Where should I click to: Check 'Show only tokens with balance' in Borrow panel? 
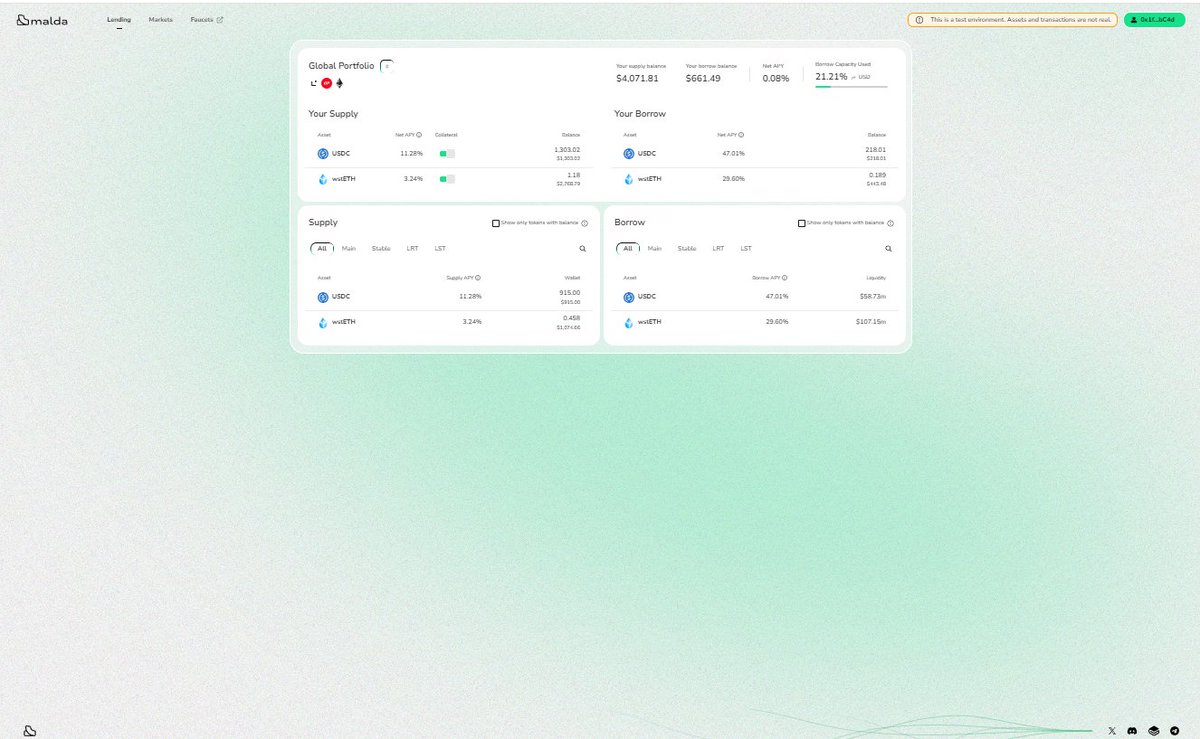(801, 223)
